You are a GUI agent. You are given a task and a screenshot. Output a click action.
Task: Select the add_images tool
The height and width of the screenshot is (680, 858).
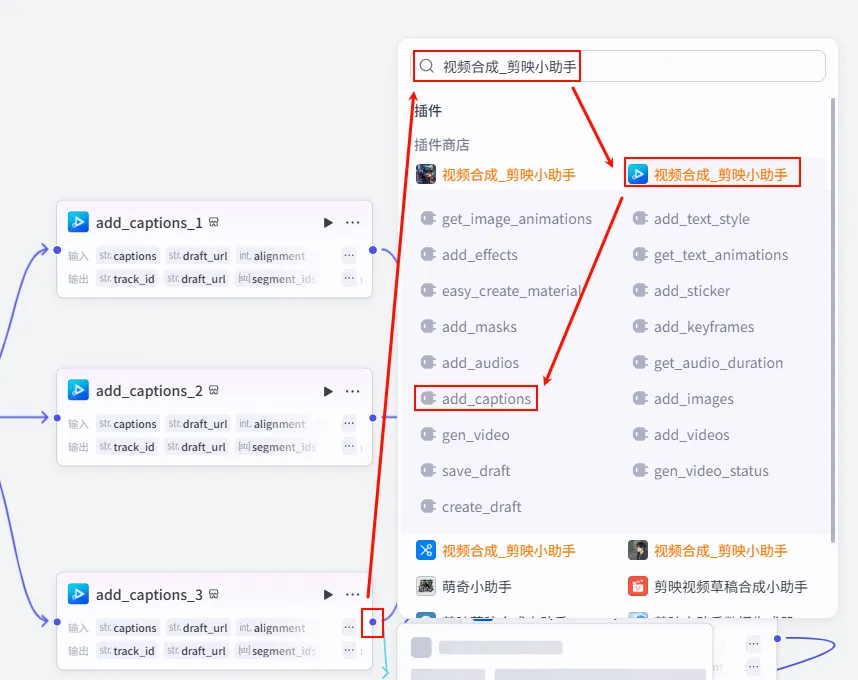[683, 399]
